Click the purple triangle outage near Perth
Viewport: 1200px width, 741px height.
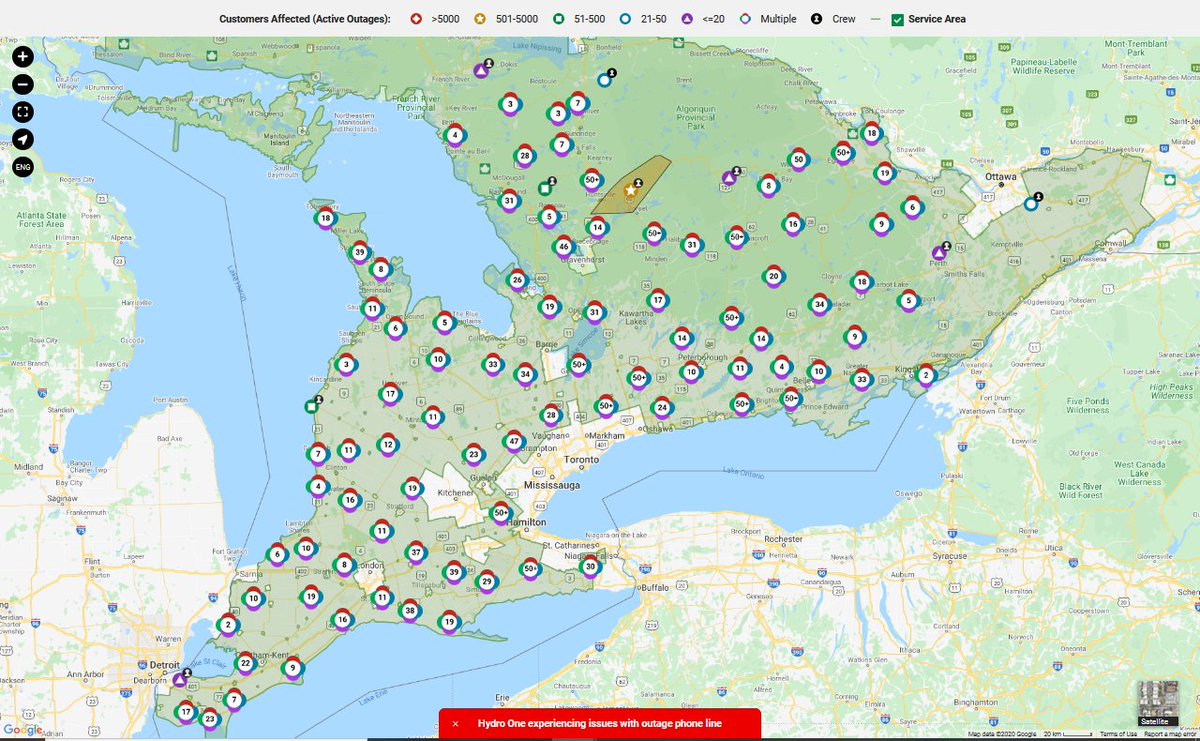(939, 252)
